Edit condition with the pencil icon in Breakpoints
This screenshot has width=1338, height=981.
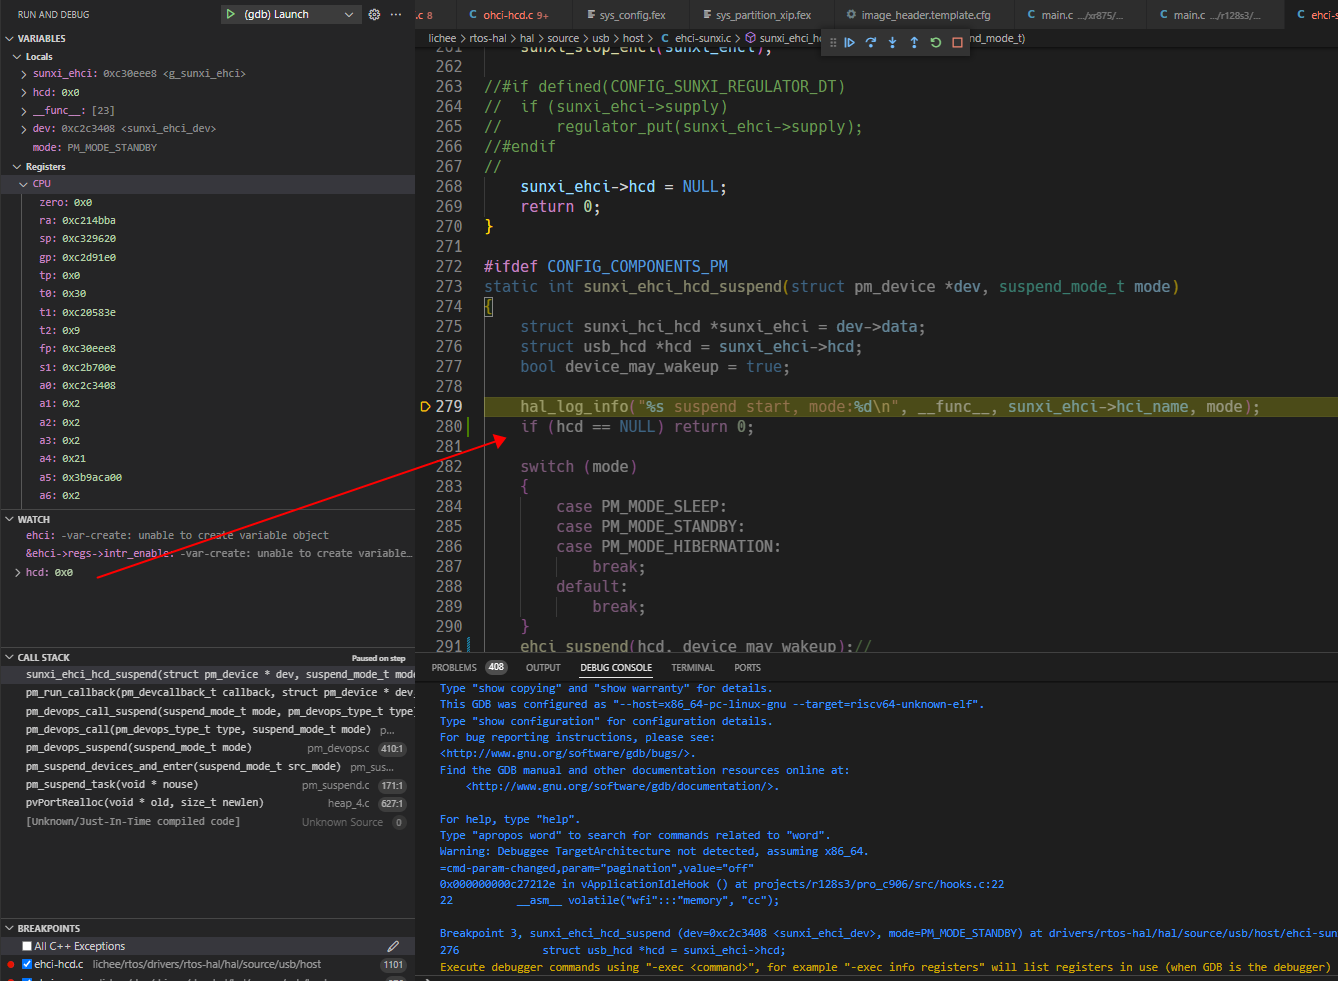[x=393, y=946]
